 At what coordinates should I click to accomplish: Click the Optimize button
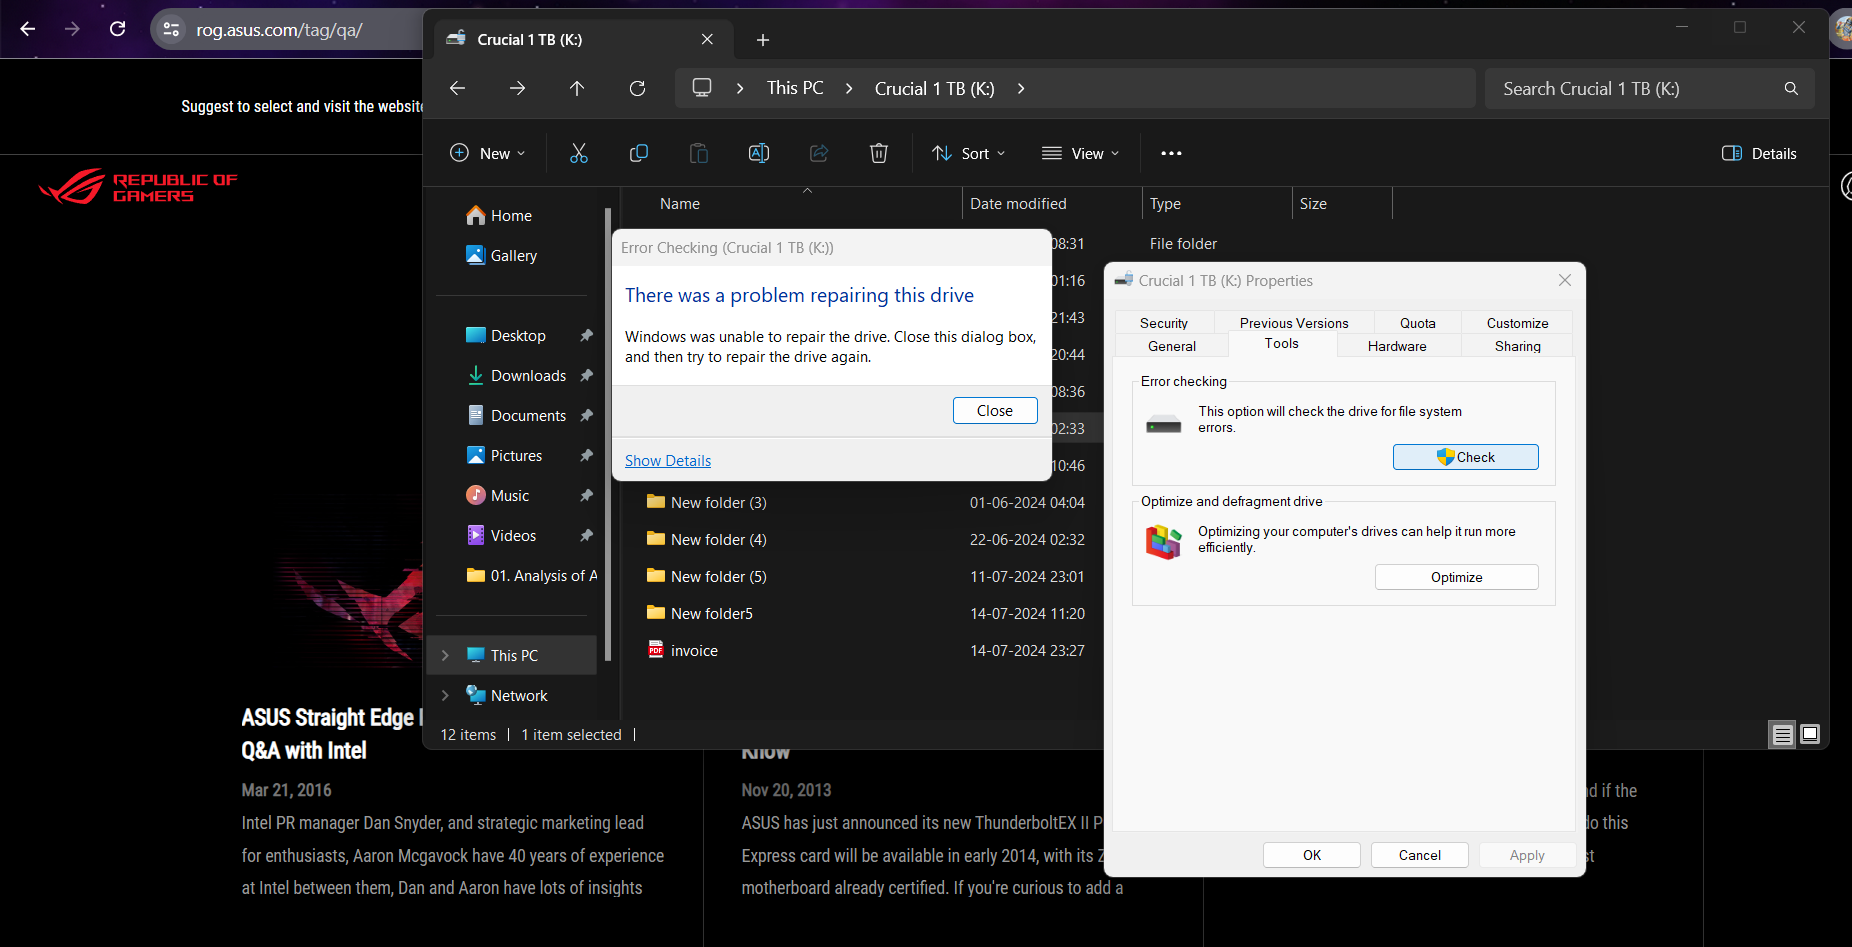click(x=1456, y=577)
